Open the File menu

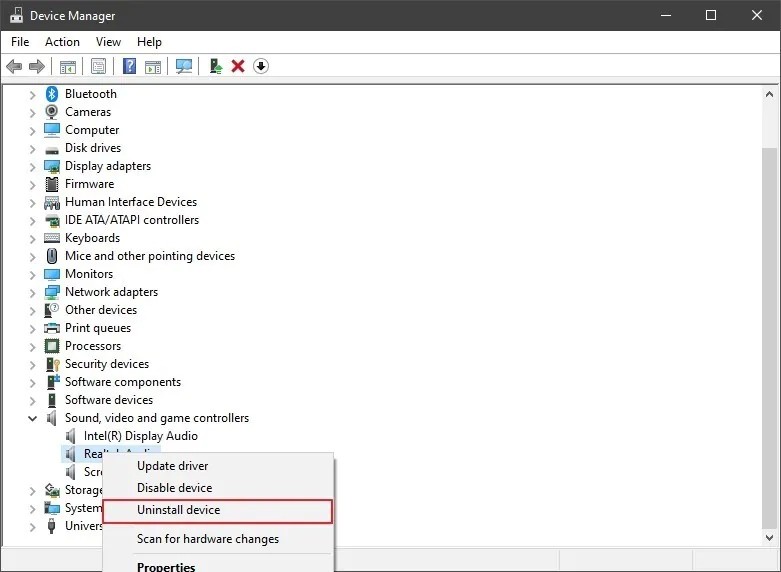[20, 42]
